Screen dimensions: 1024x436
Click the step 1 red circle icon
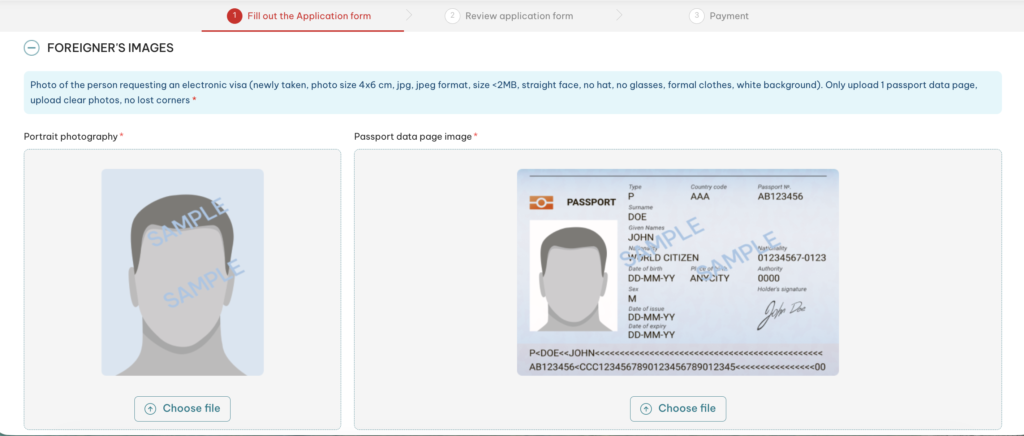(x=234, y=16)
